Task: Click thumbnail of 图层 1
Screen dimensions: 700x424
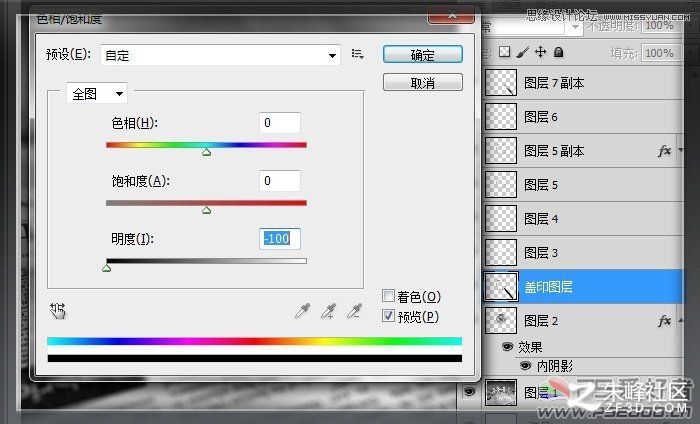Action: 501,392
